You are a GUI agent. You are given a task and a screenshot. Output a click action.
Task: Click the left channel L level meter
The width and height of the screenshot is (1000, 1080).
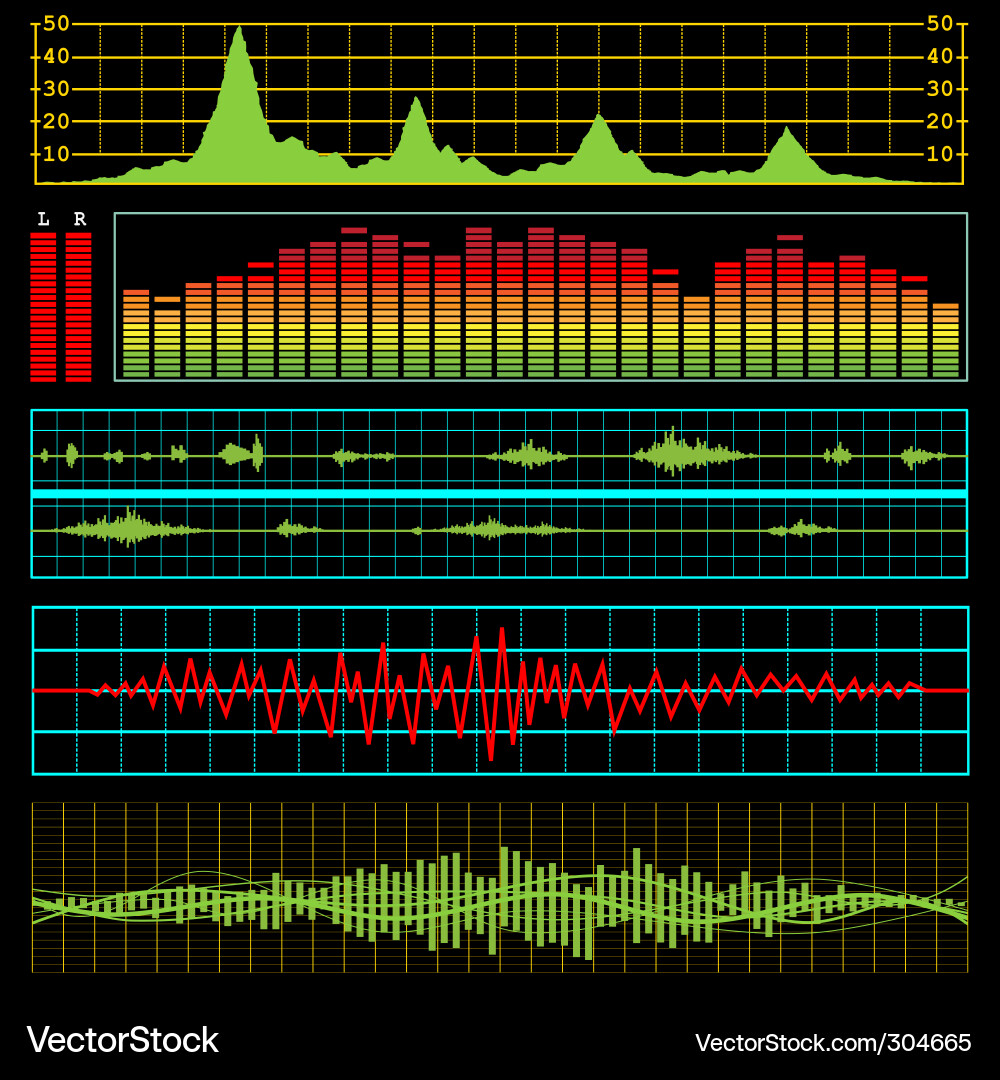[43, 306]
